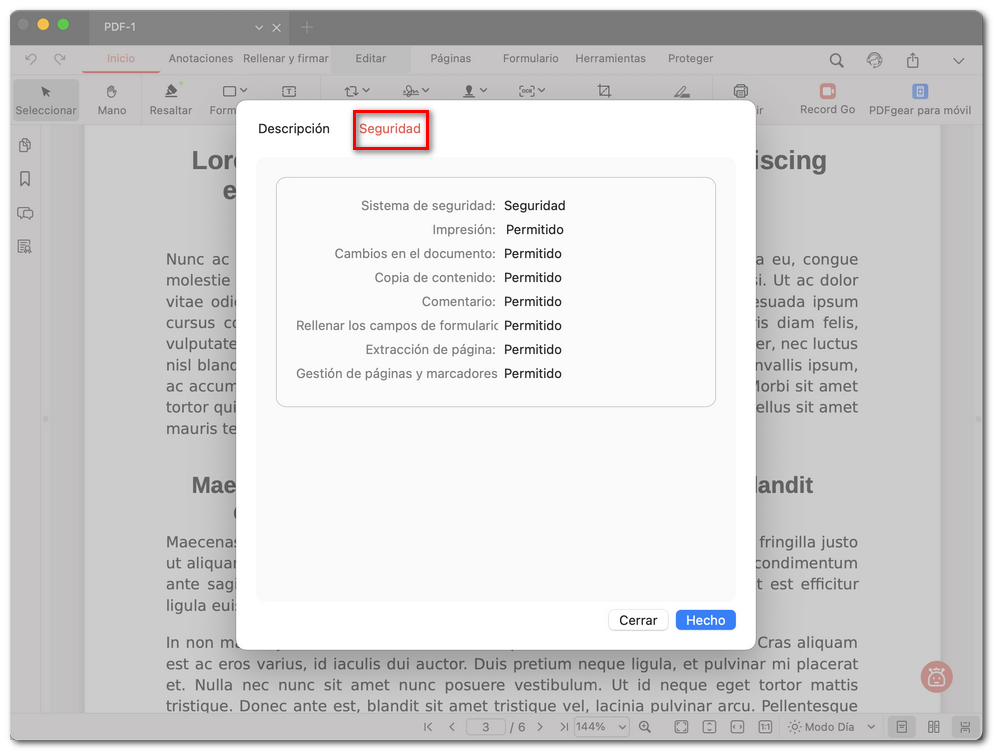Image resolution: width=994 pixels, height=751 pixels.
Task: Expand the PDF-1 document tab dropdown
Action: (x=258, y=27)
